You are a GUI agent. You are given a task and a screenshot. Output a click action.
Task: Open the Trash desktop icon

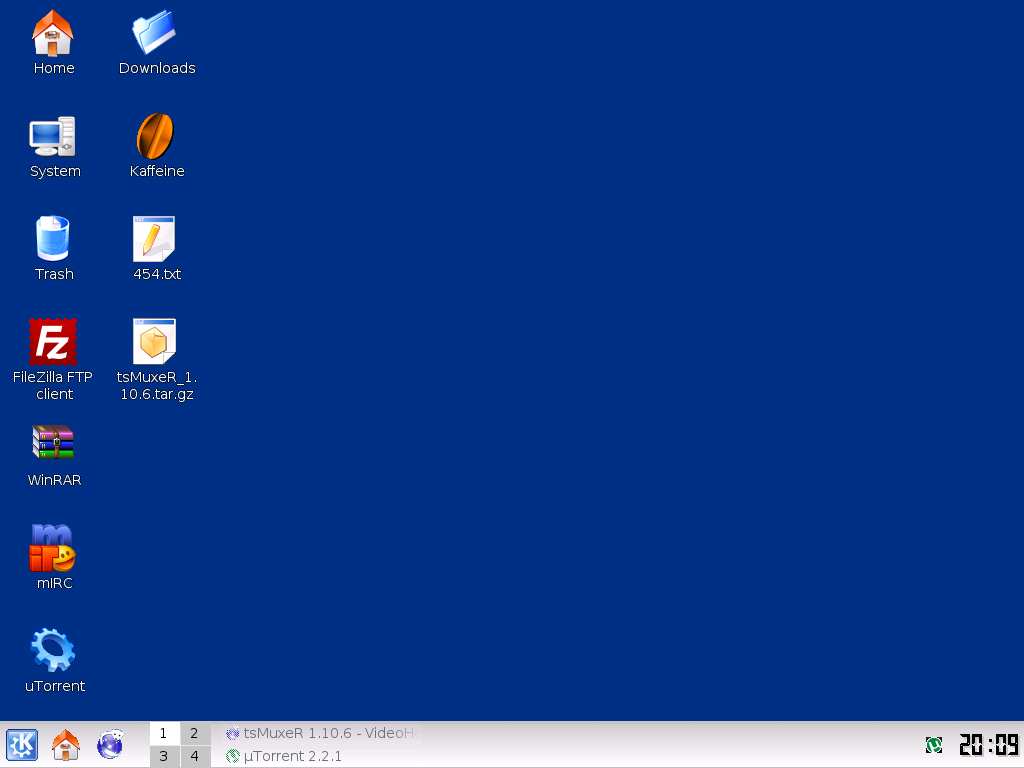[53, 240]
